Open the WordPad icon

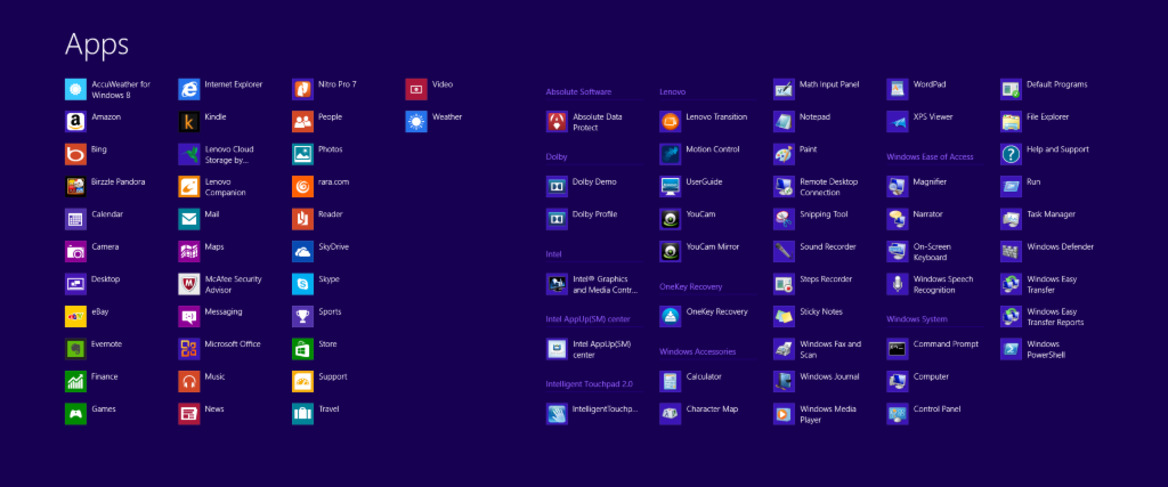(898, 89)
